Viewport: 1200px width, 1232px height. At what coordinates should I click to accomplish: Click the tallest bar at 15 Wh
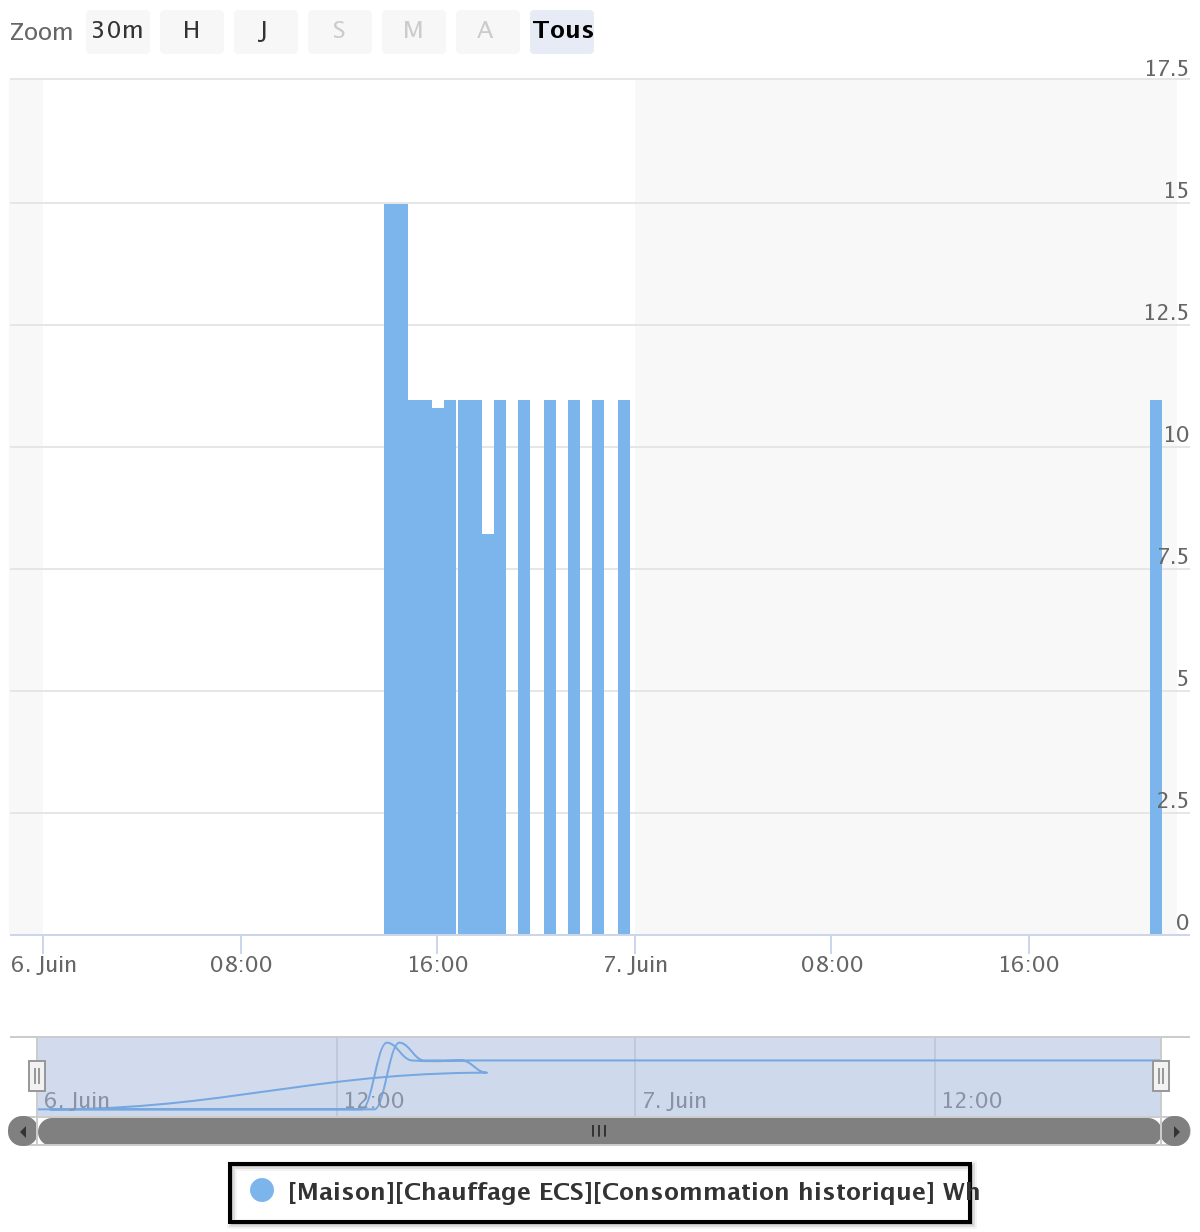(x=396, y=569)
